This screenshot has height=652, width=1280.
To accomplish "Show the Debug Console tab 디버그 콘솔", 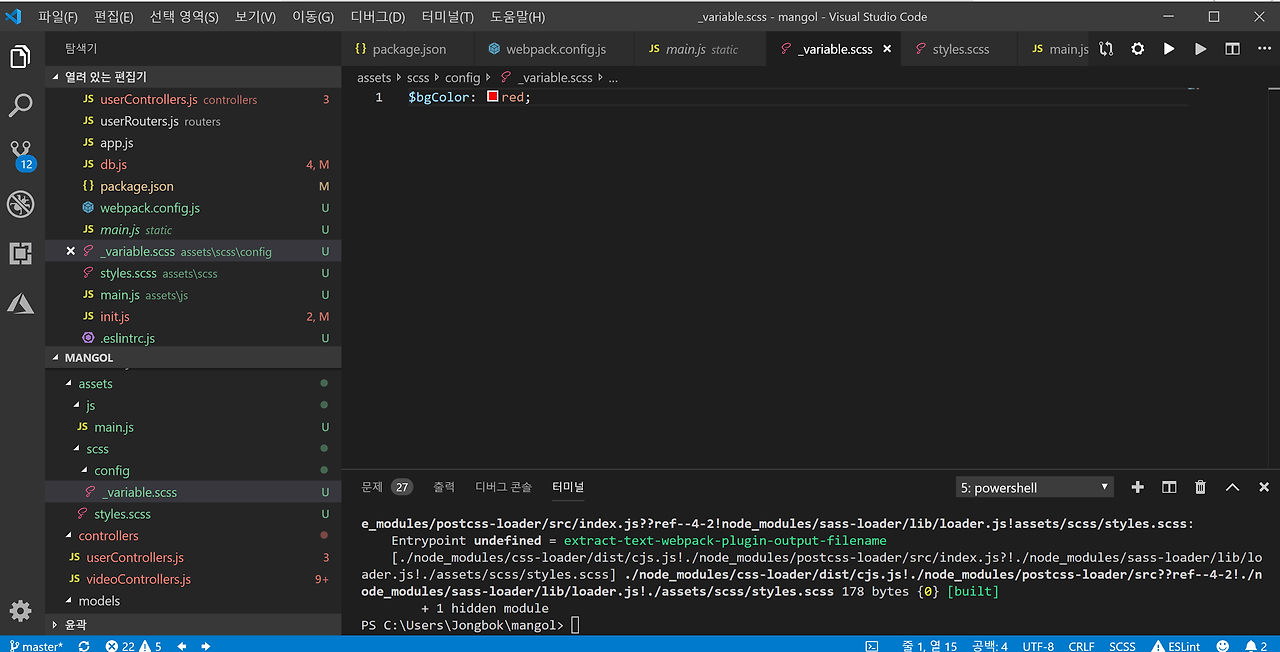I will (x=503, y=487).
